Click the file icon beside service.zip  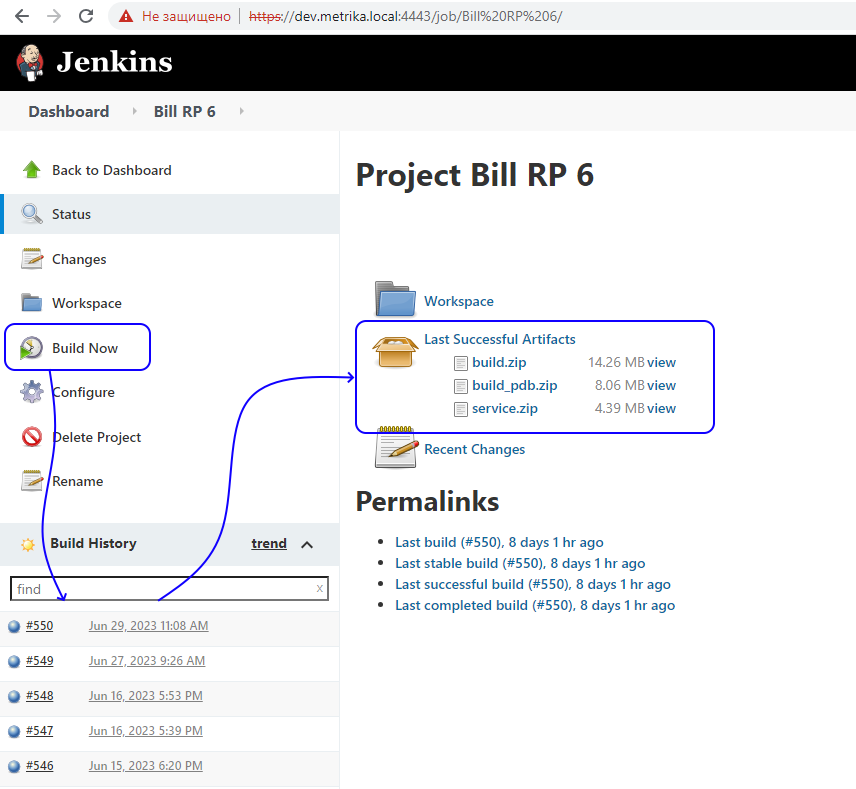click(x=461, y=409)
